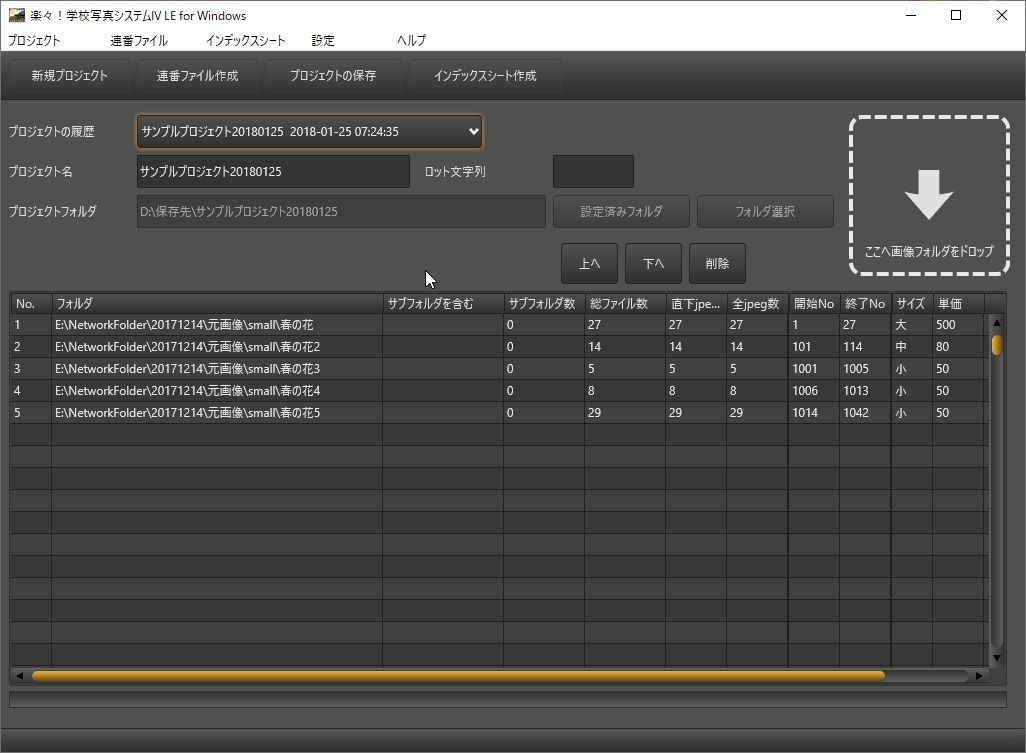This screenshot has height=753, width=1026.
Task: Click the プロジェクトの保存 button
Action: pos(333,76)
